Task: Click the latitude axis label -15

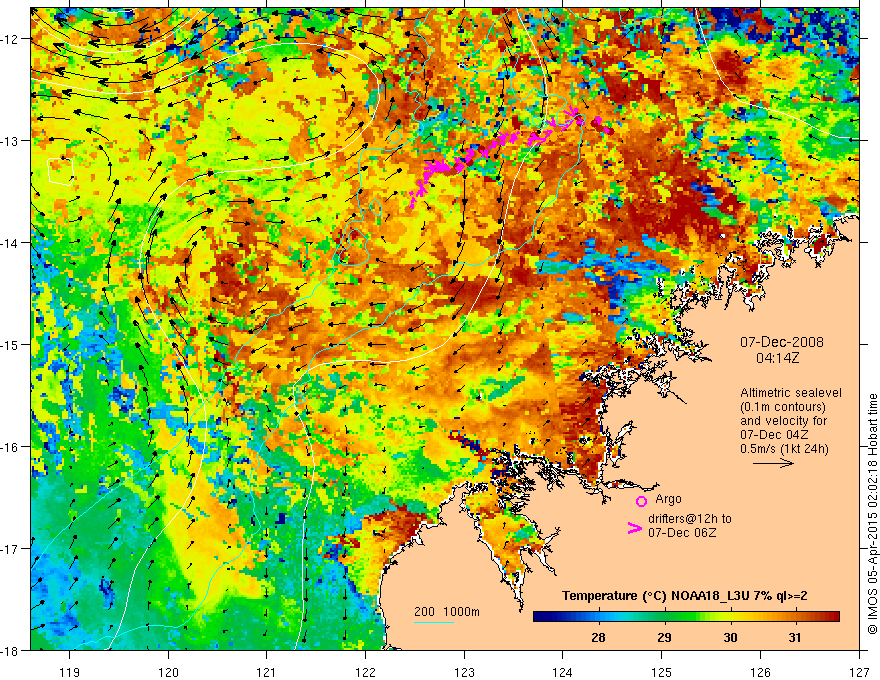Action: coord(11,344)
